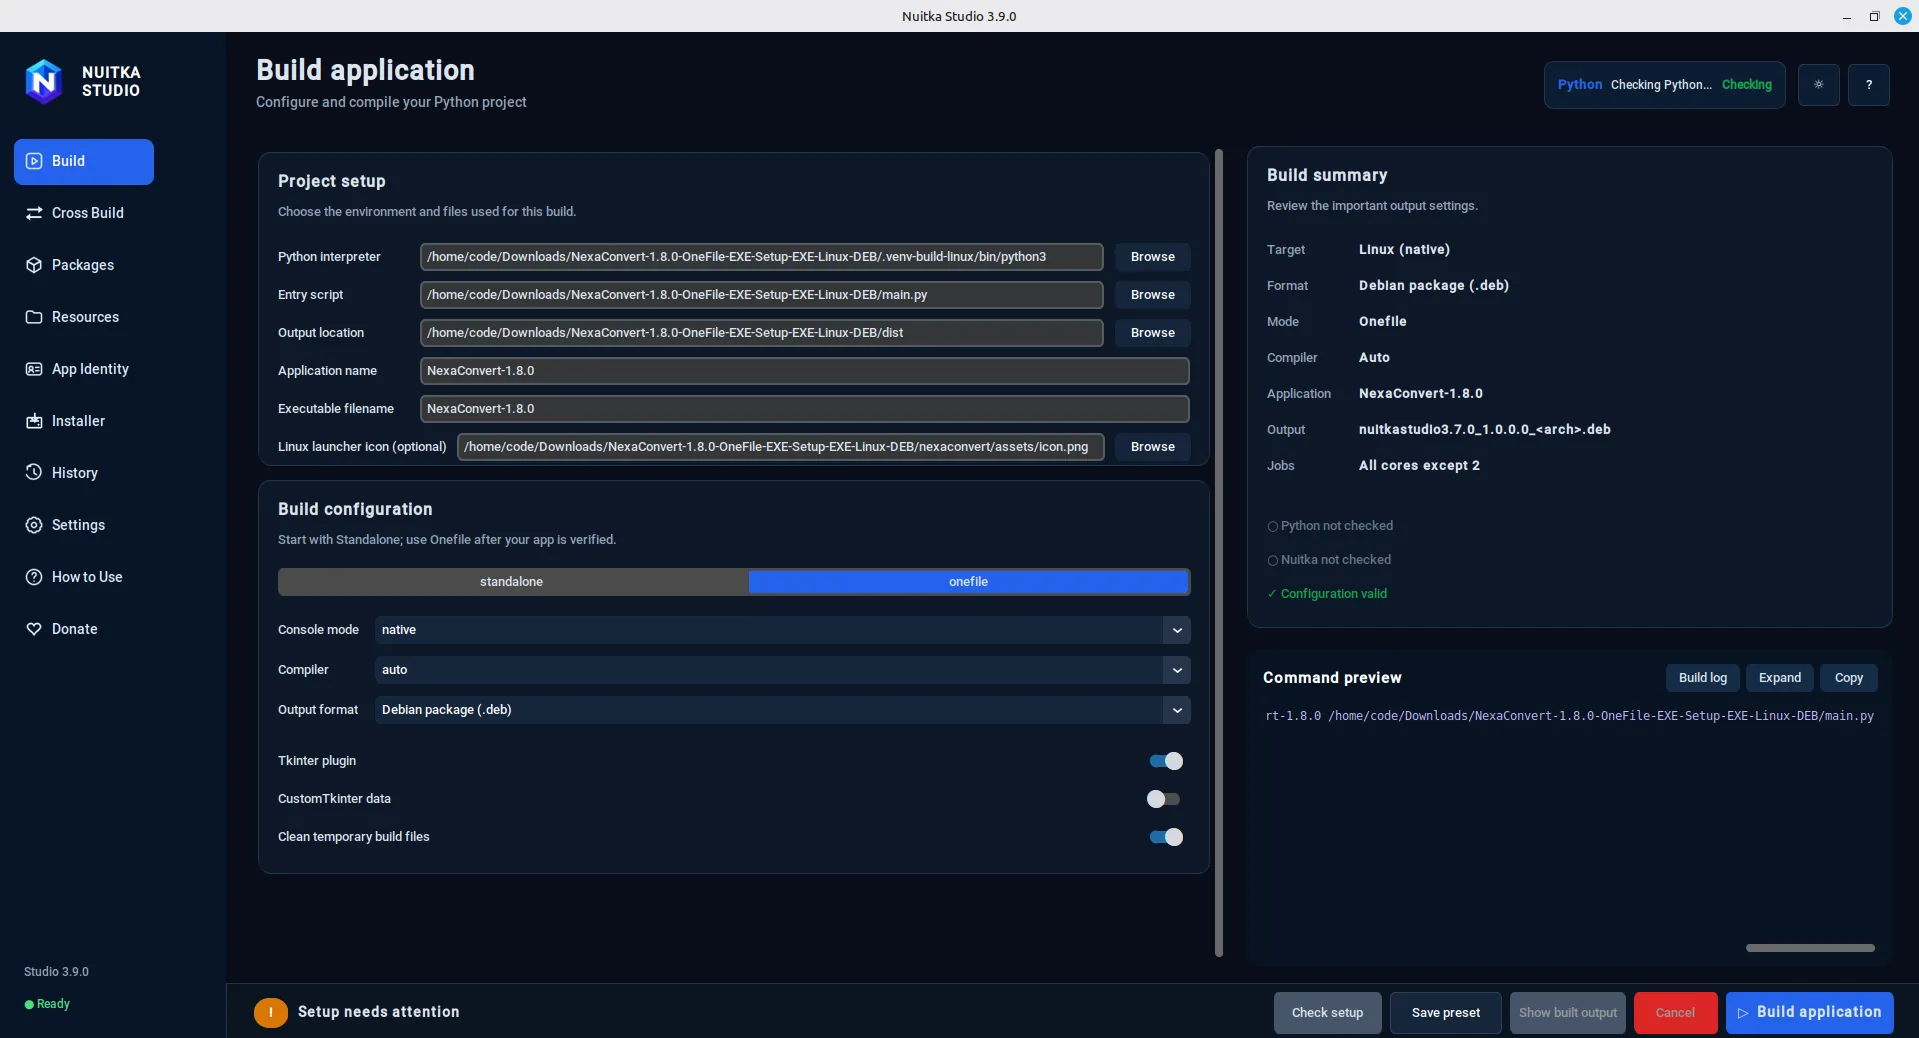Browse for the Linux launcher icon
The width and height of the screenshot is (1919, 1038).
pyautogui.click(x=1152, y=447)
